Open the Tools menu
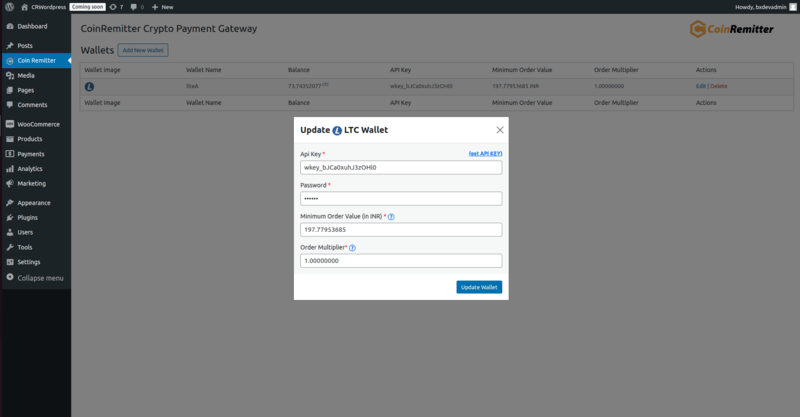The height and width of the screenshot is (417, 800). (x=24, y=247)
